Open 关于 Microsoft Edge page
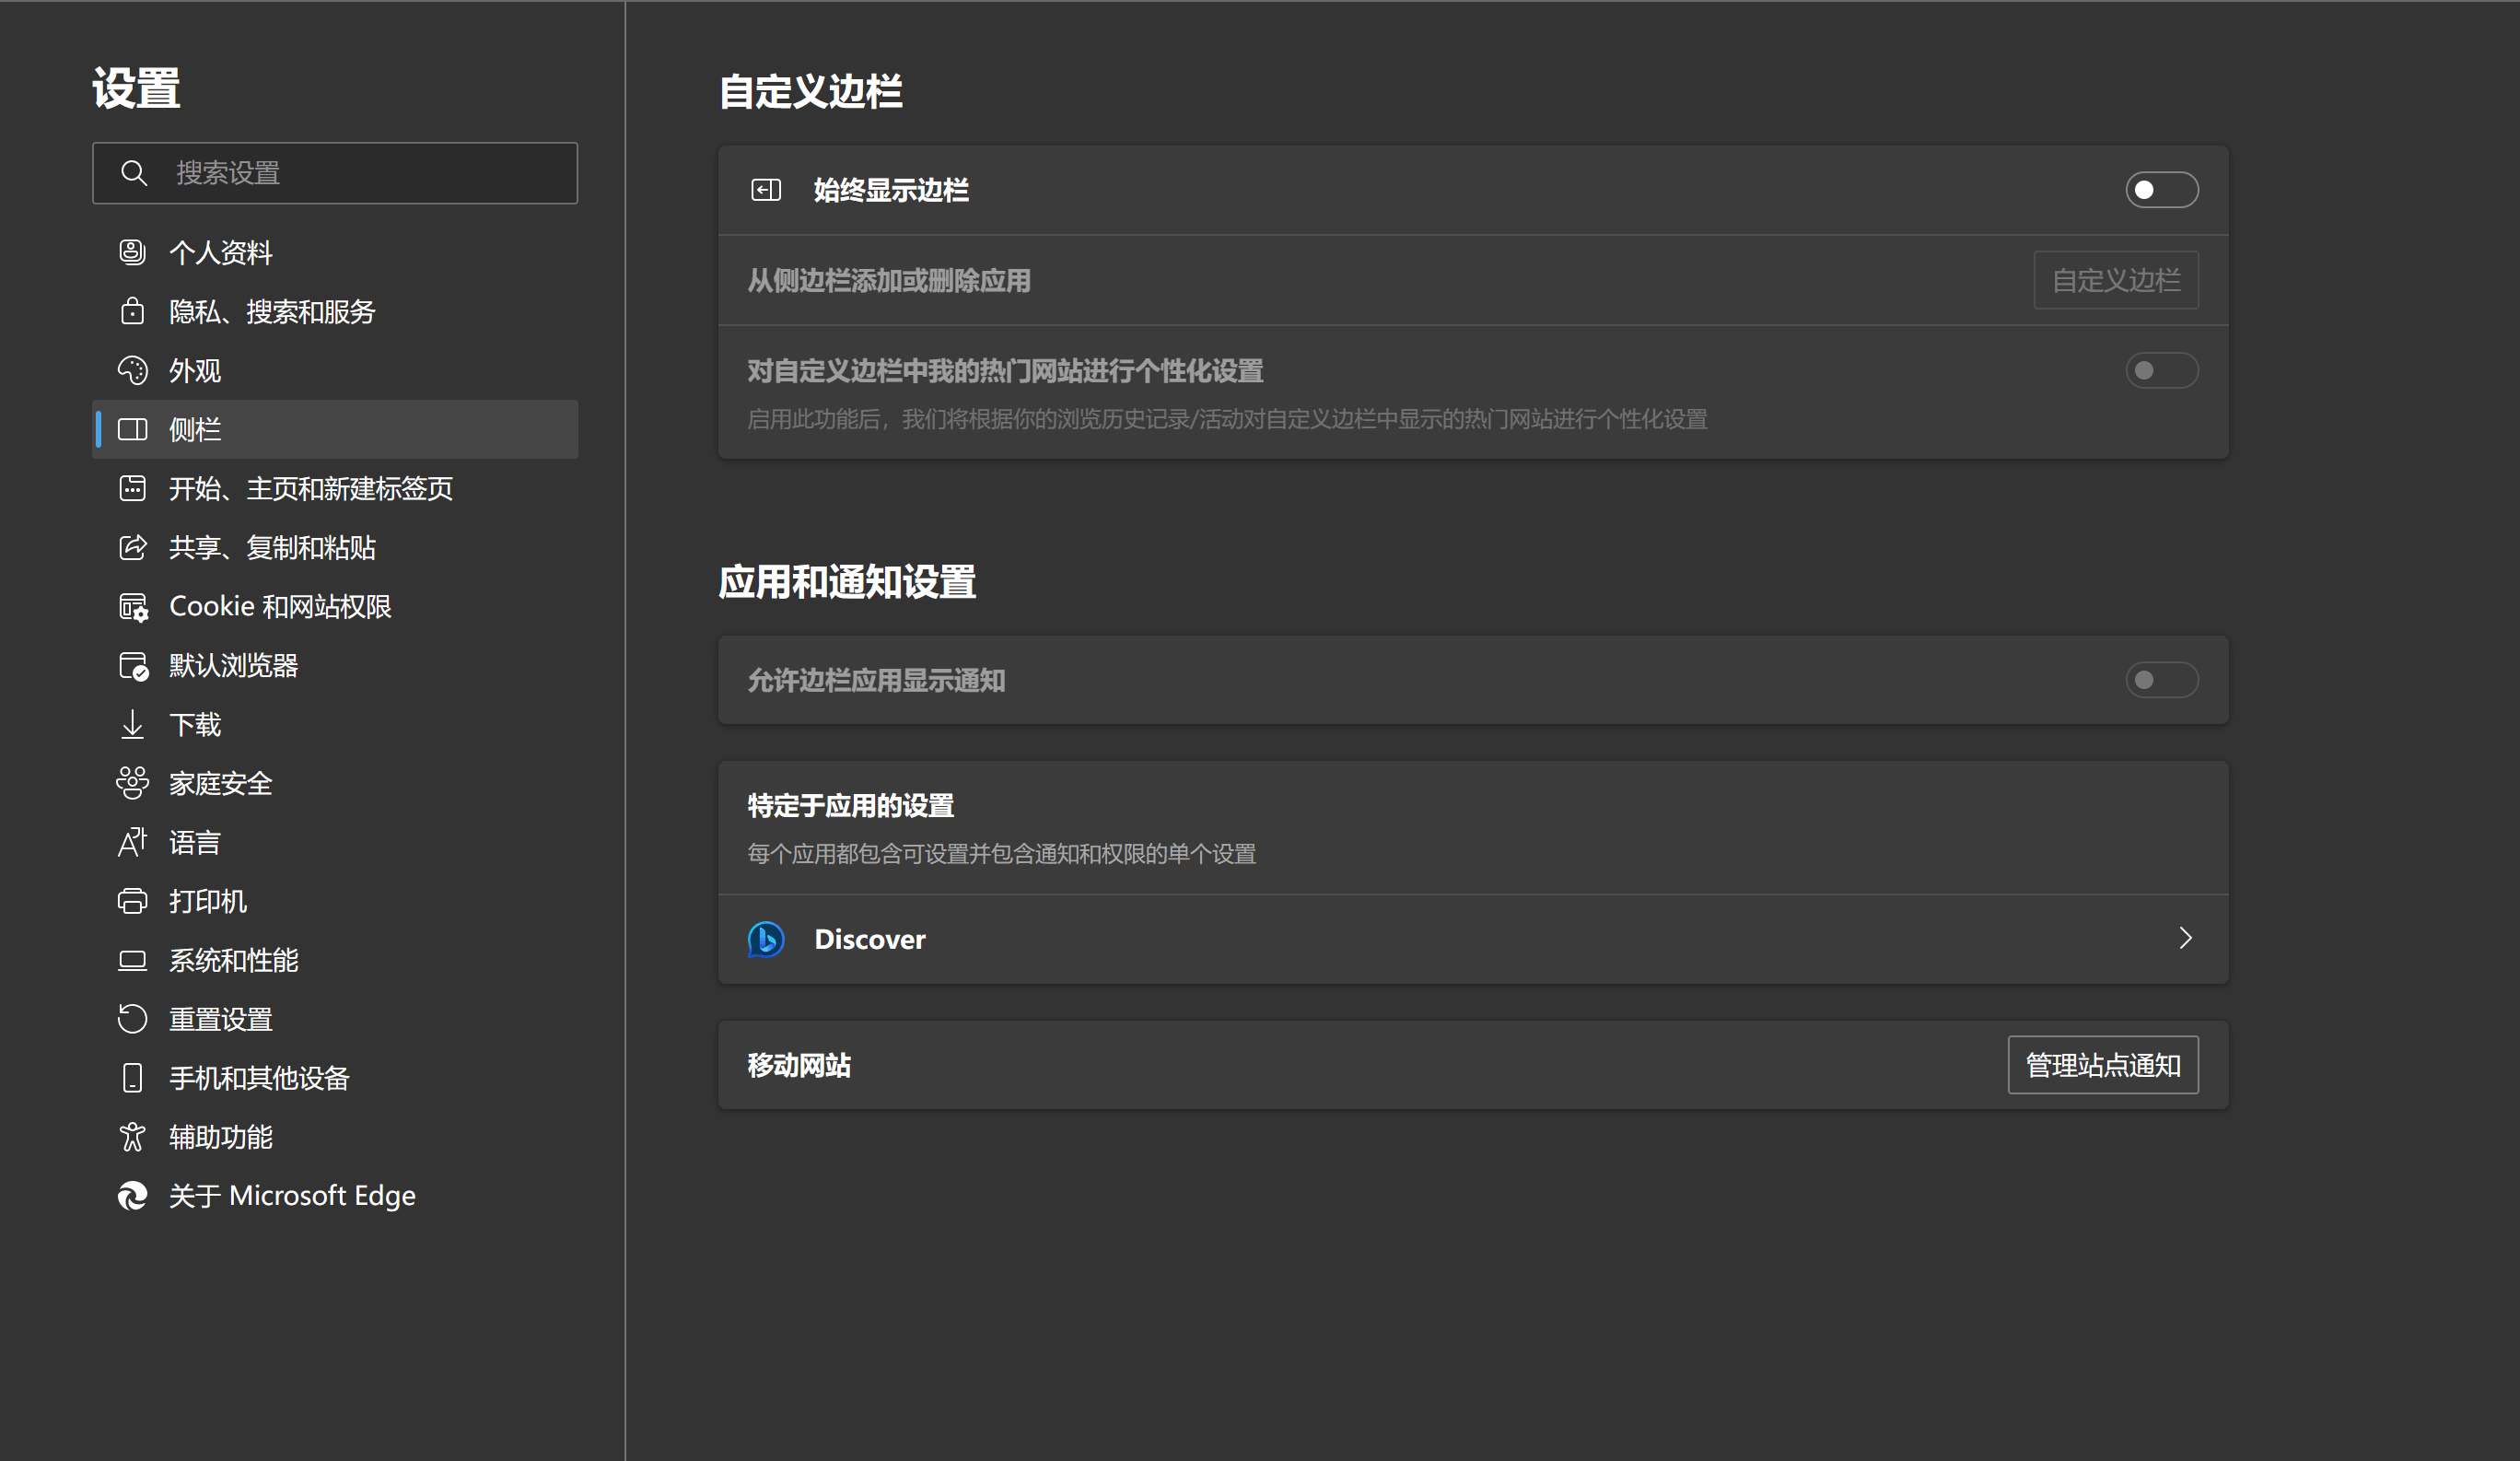 point(335,1196)
